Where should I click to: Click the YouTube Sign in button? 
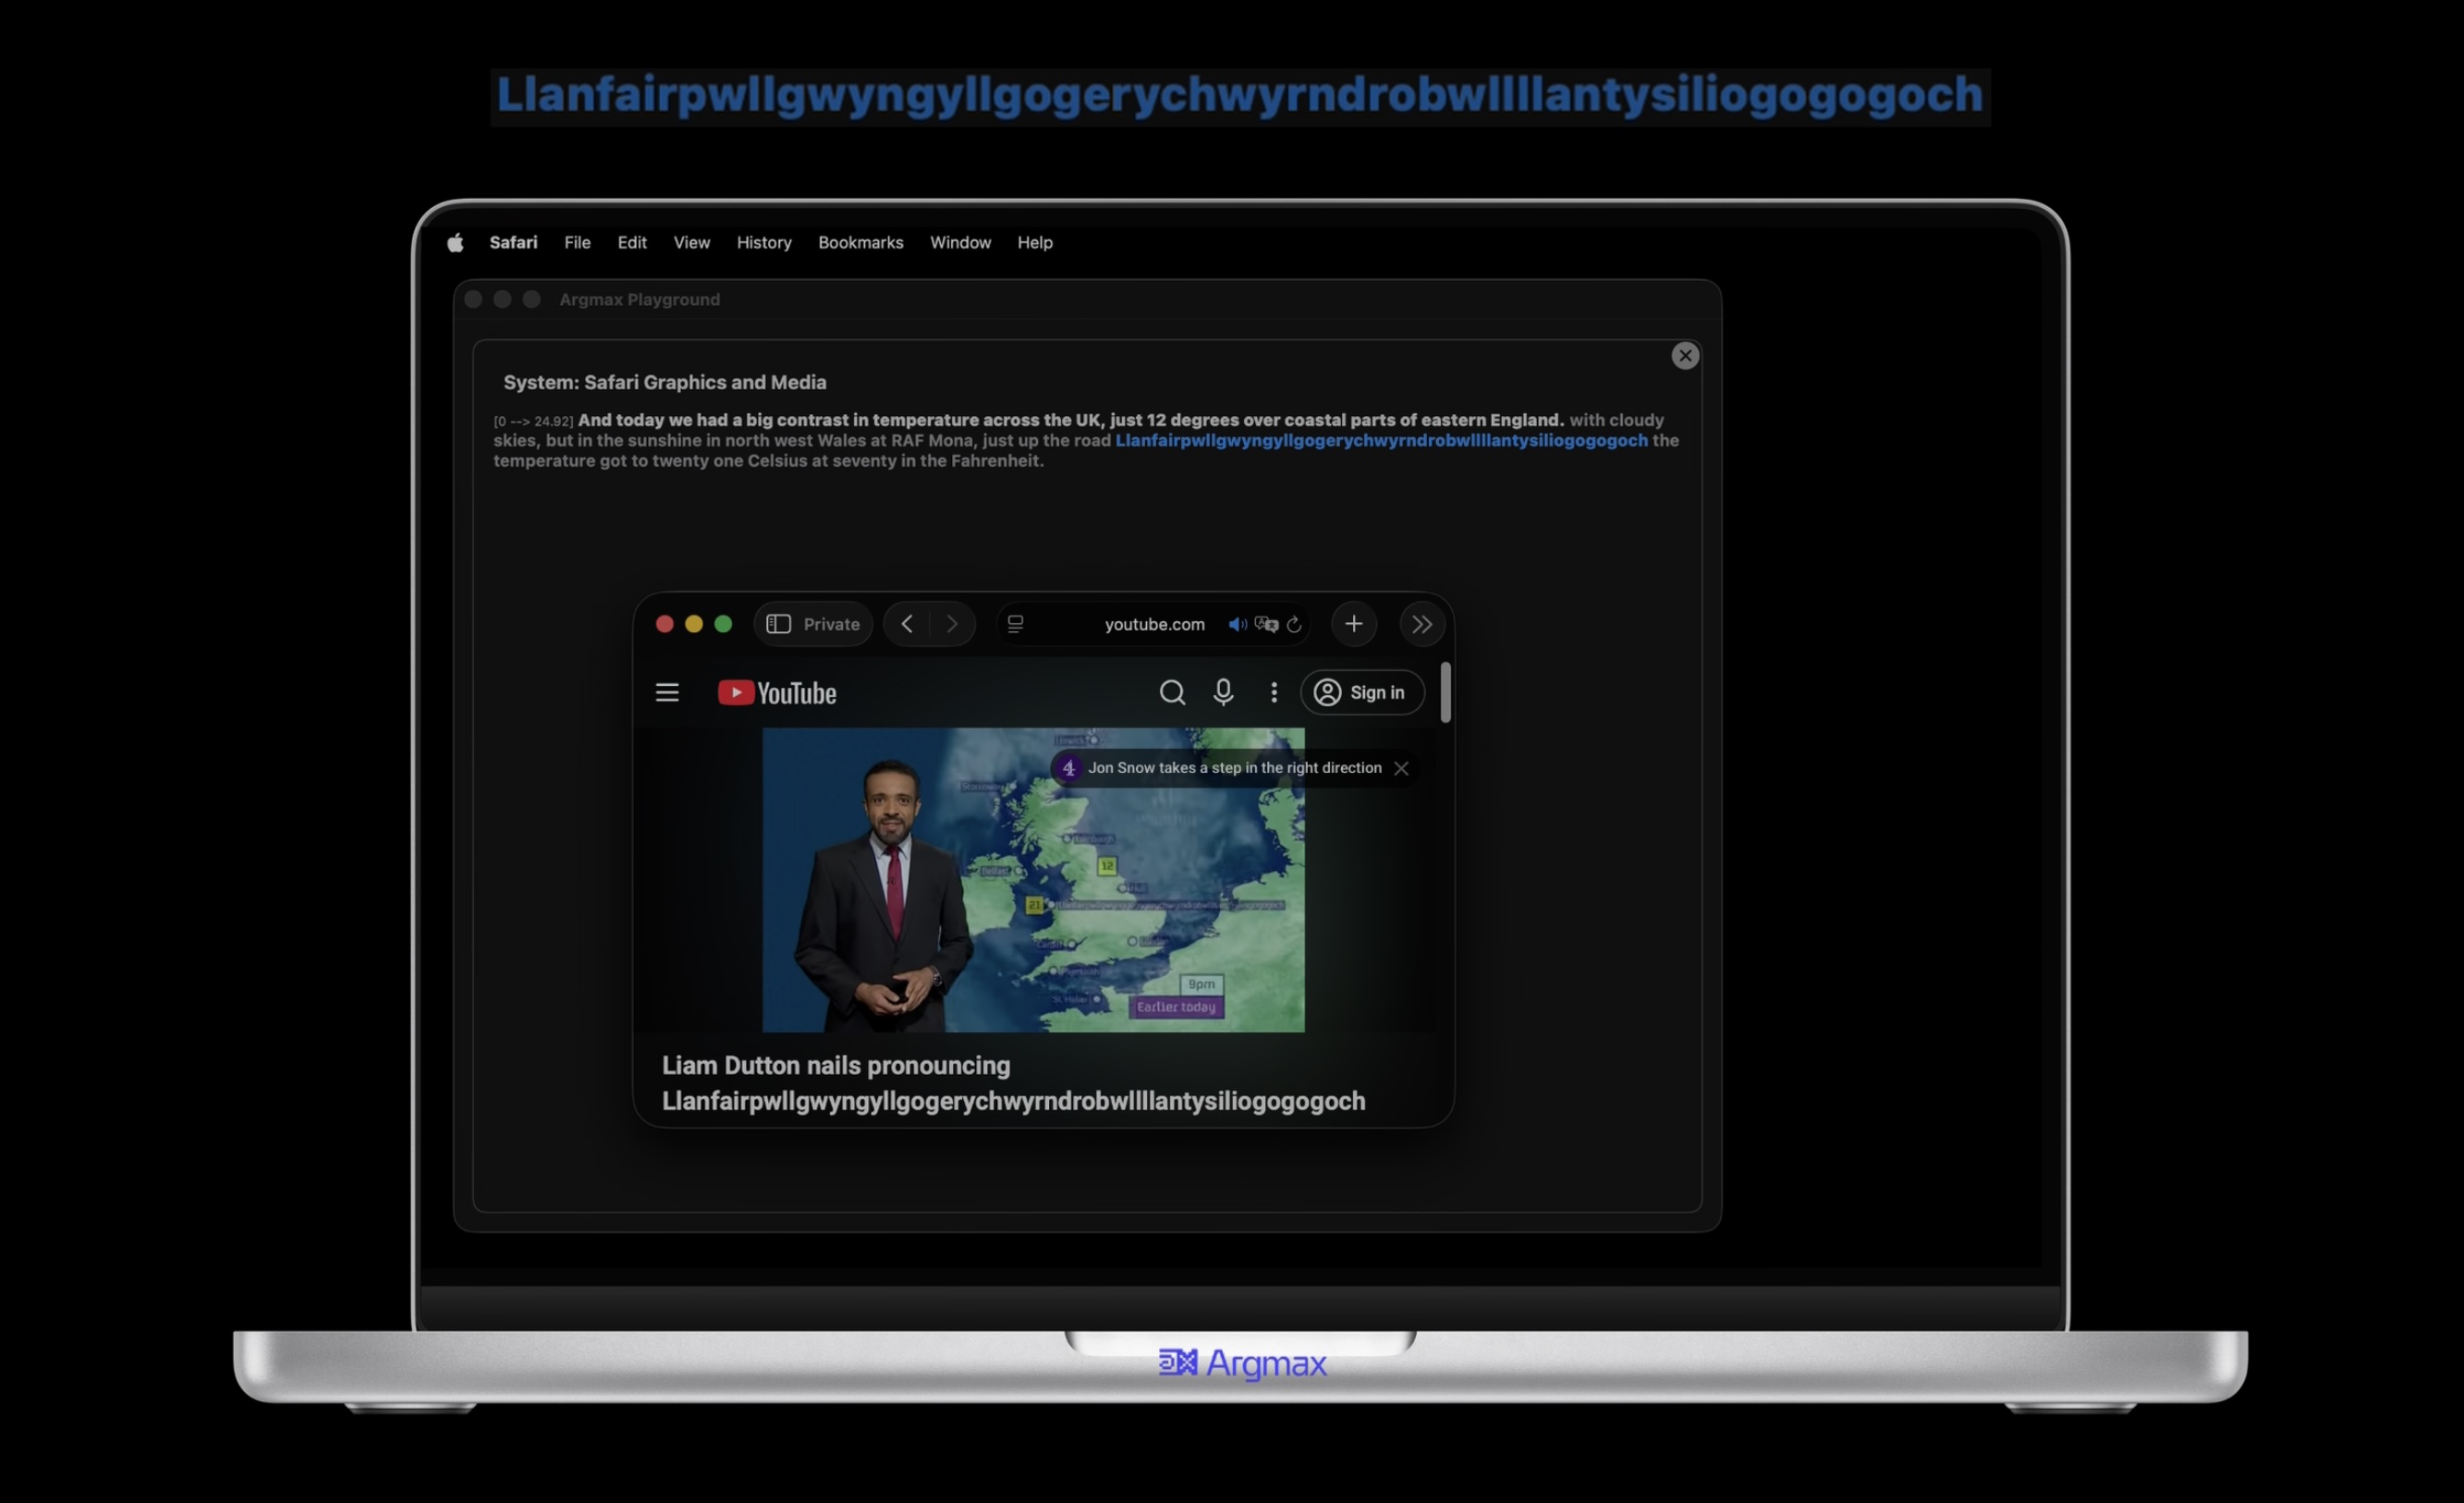click(x=1361, y=692)
